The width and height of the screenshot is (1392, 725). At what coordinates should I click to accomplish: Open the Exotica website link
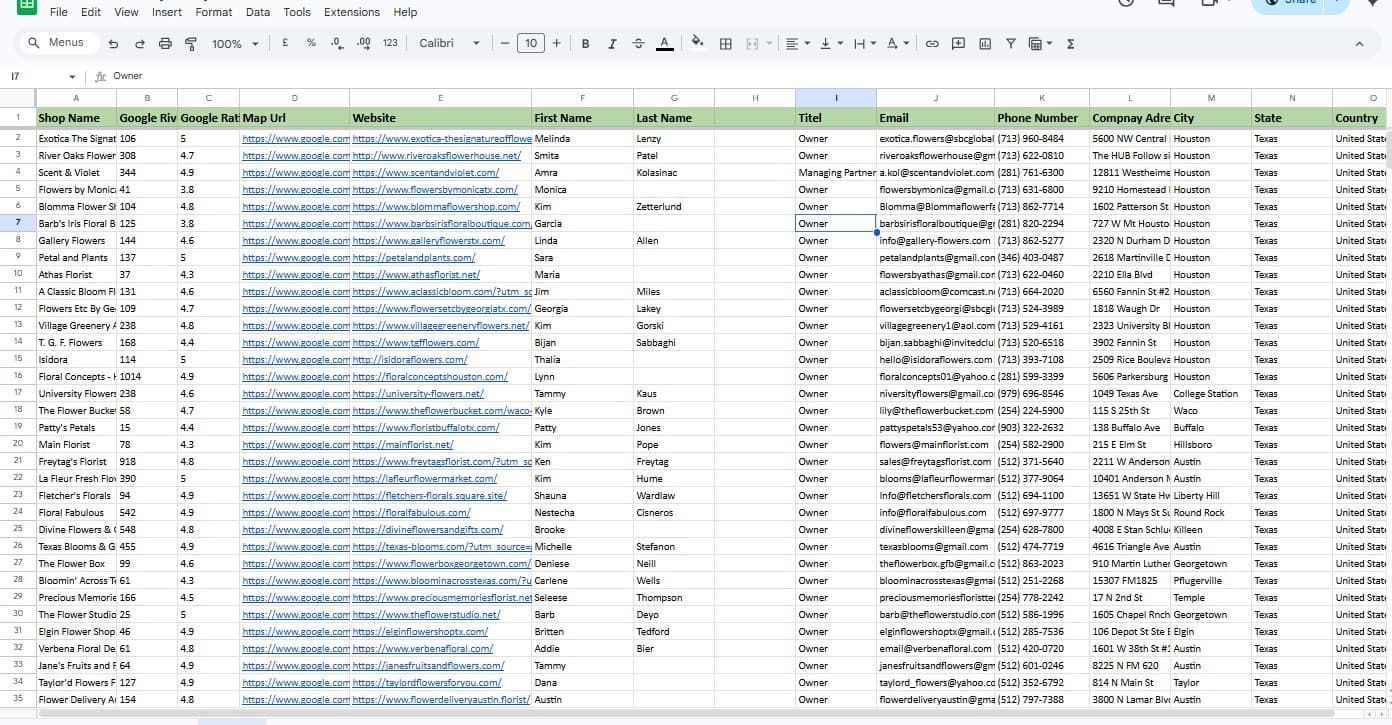coord(441,138)
